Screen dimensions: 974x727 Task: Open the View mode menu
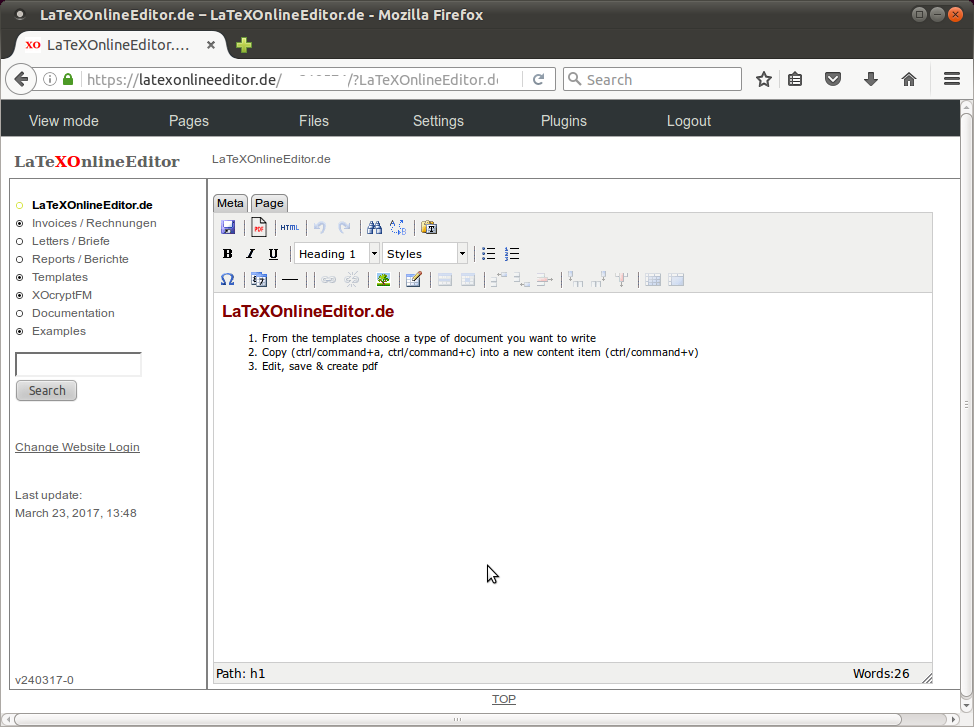point(64,121)
